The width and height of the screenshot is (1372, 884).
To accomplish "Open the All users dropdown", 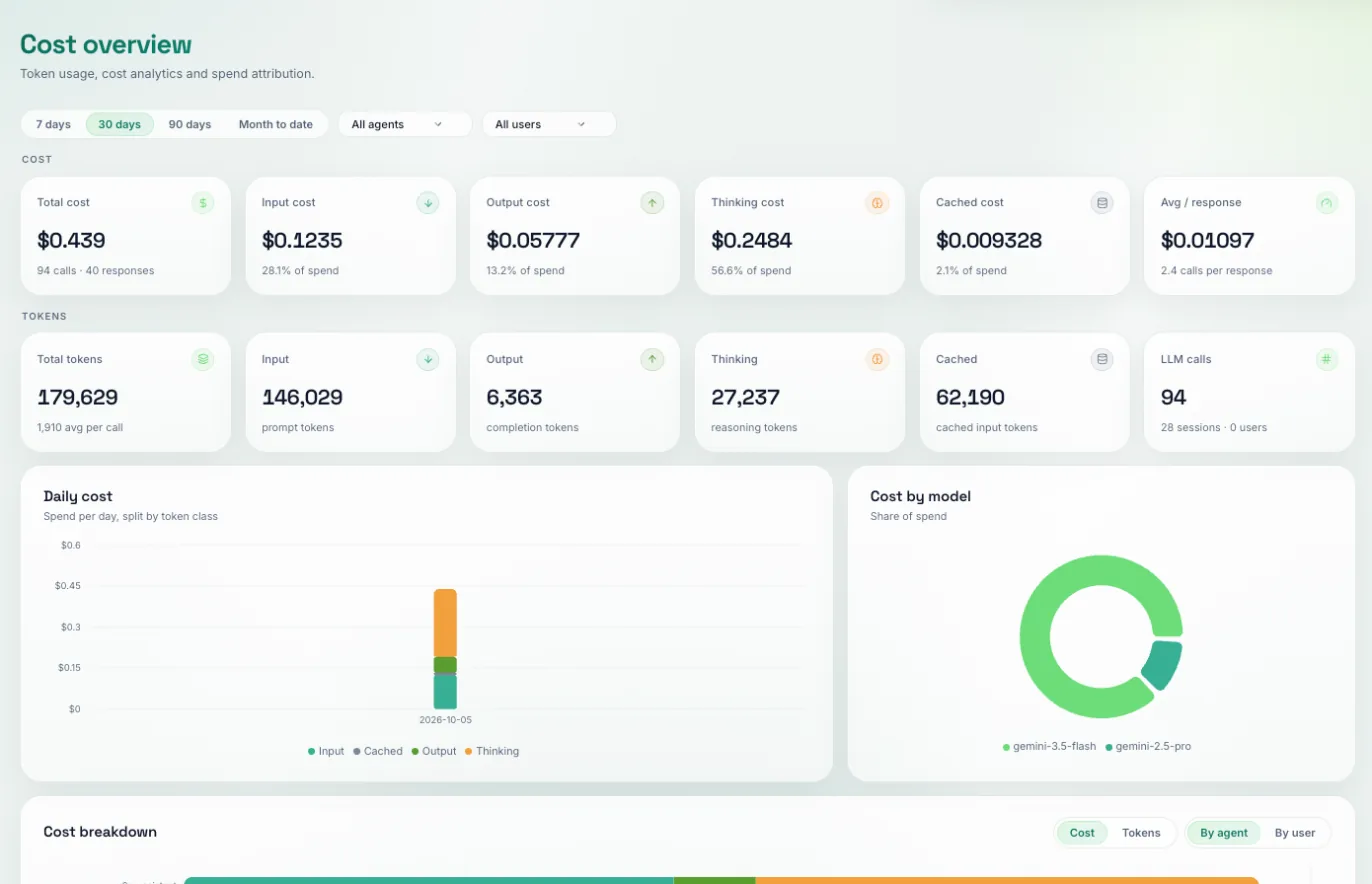I will tap(549, 124).
